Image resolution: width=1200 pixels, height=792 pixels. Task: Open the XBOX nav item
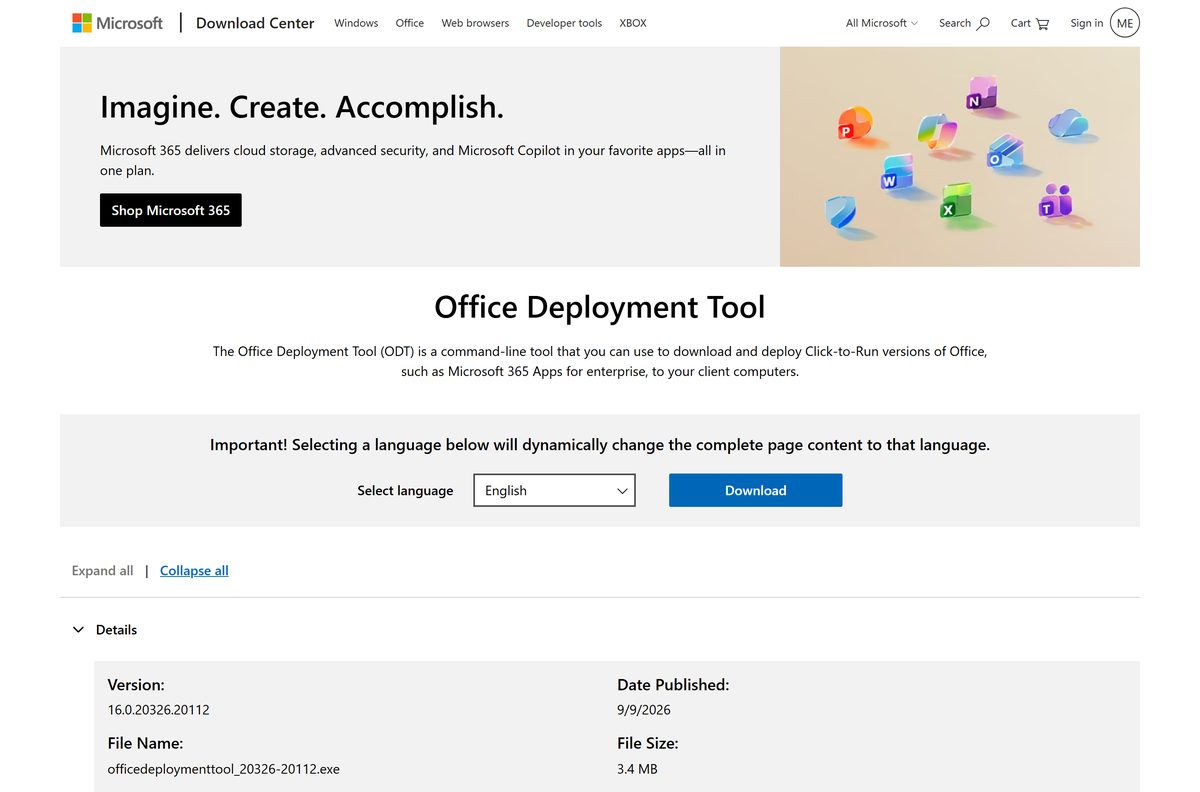click(x=633, y=23)
